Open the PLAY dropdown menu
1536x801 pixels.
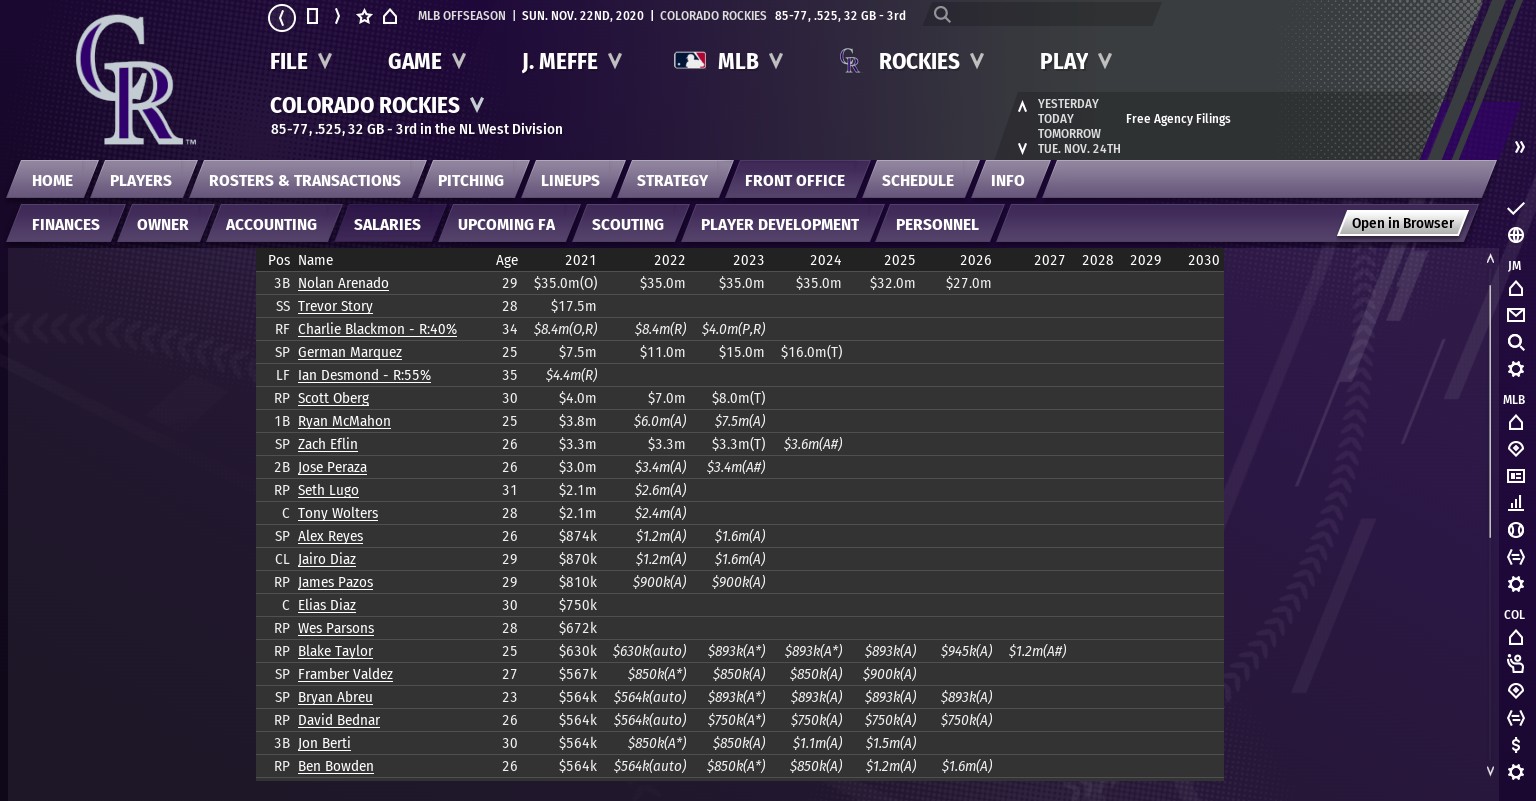coord(1076,62)
